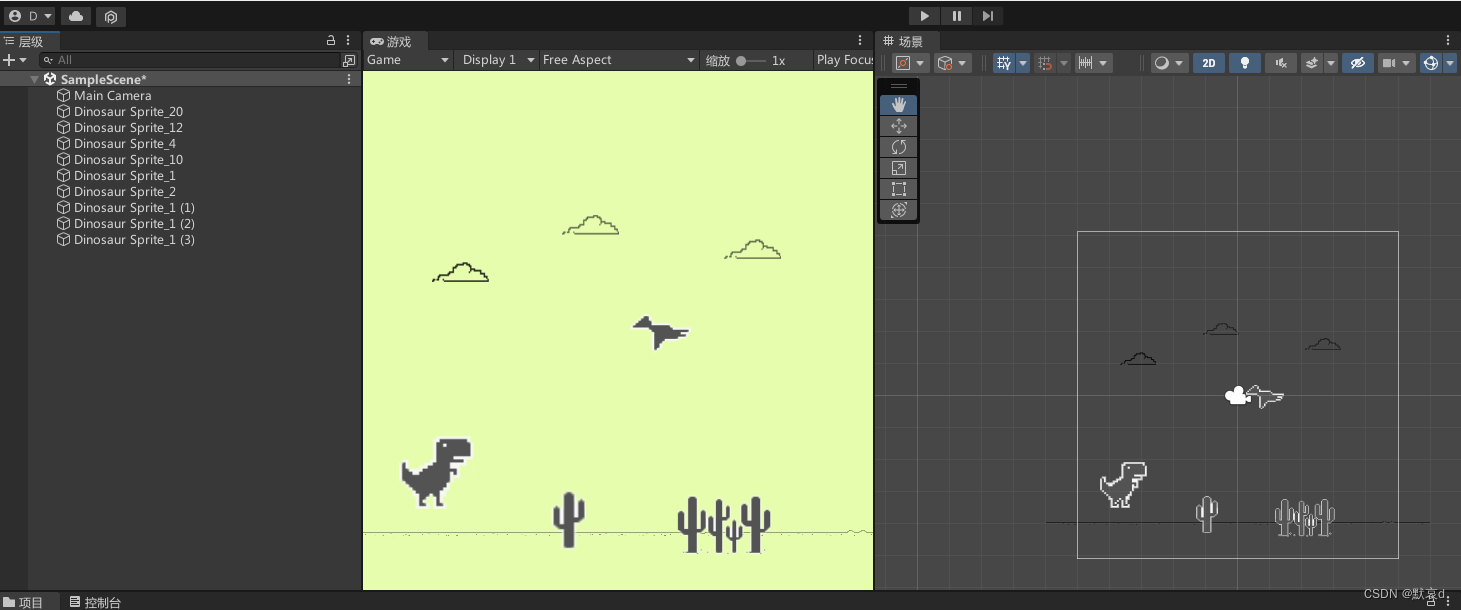The width and height of the screenshot is (1461, 610).
Task: Toggle scene lighting bulb button
Action: click(1244, 63)
